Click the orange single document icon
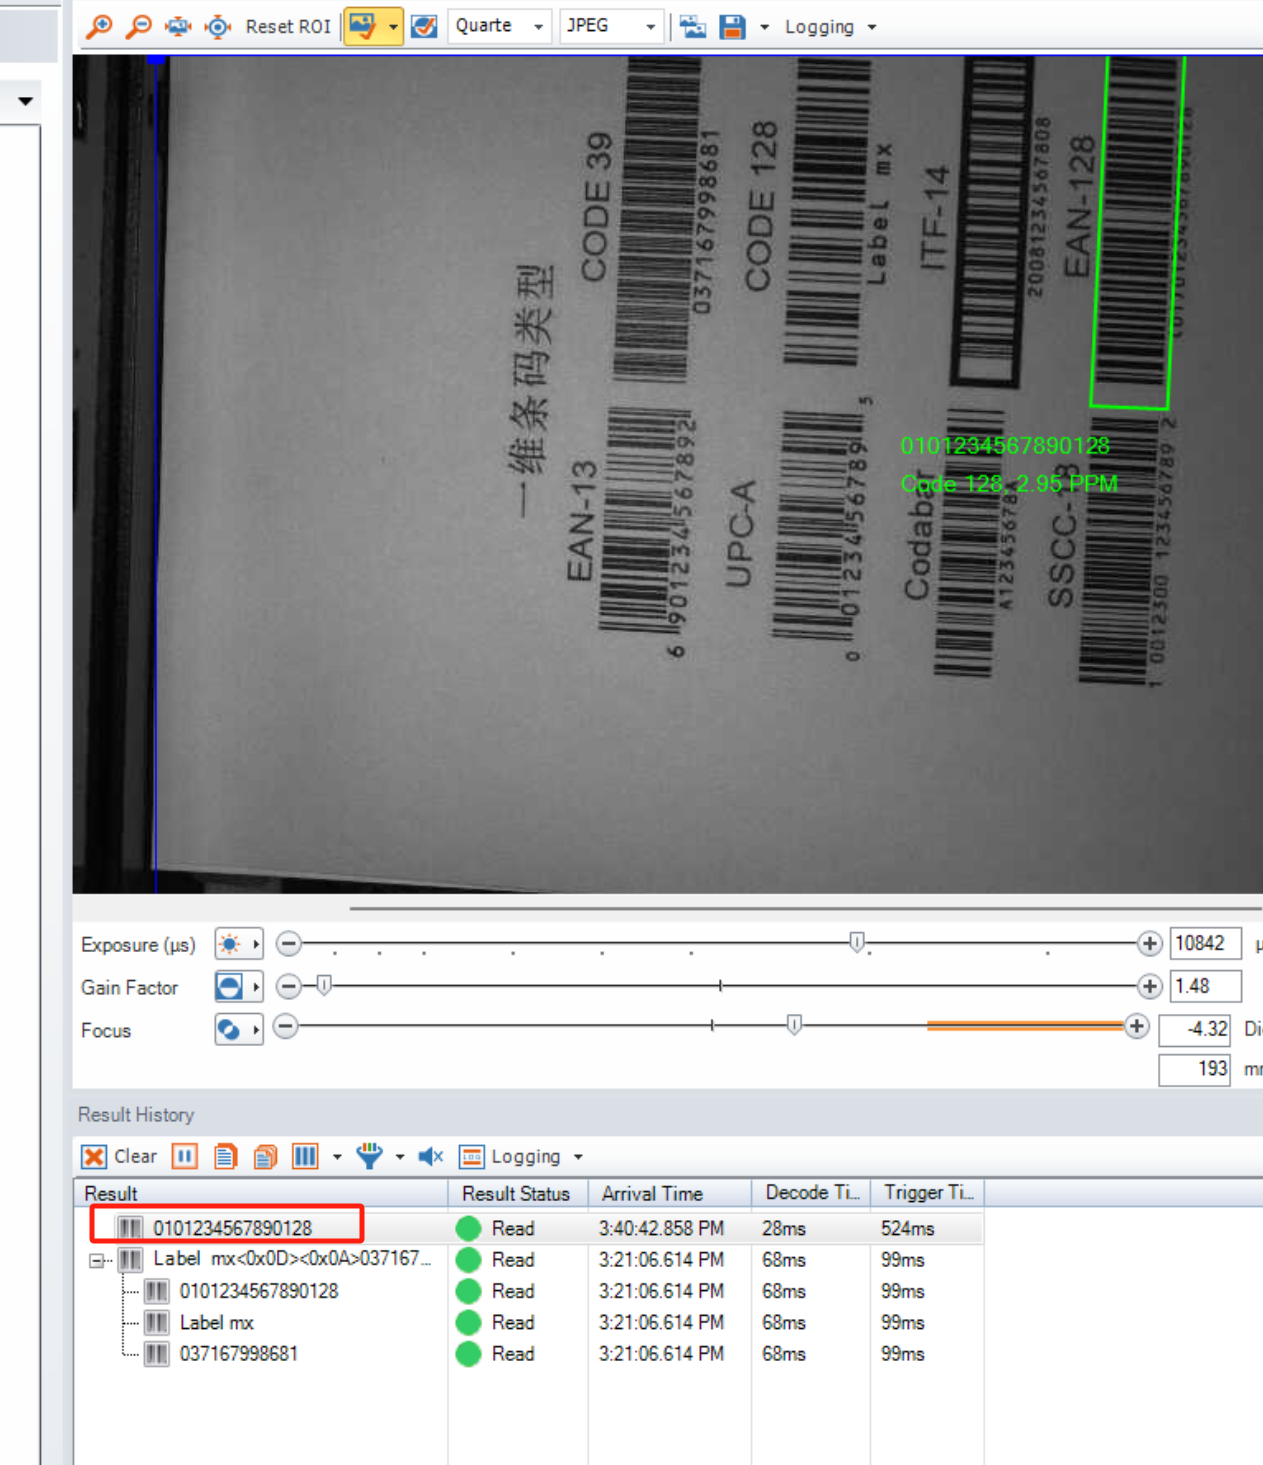Image resolution: width=1263 pixels, height=1465 pixels. (225, 1157)
